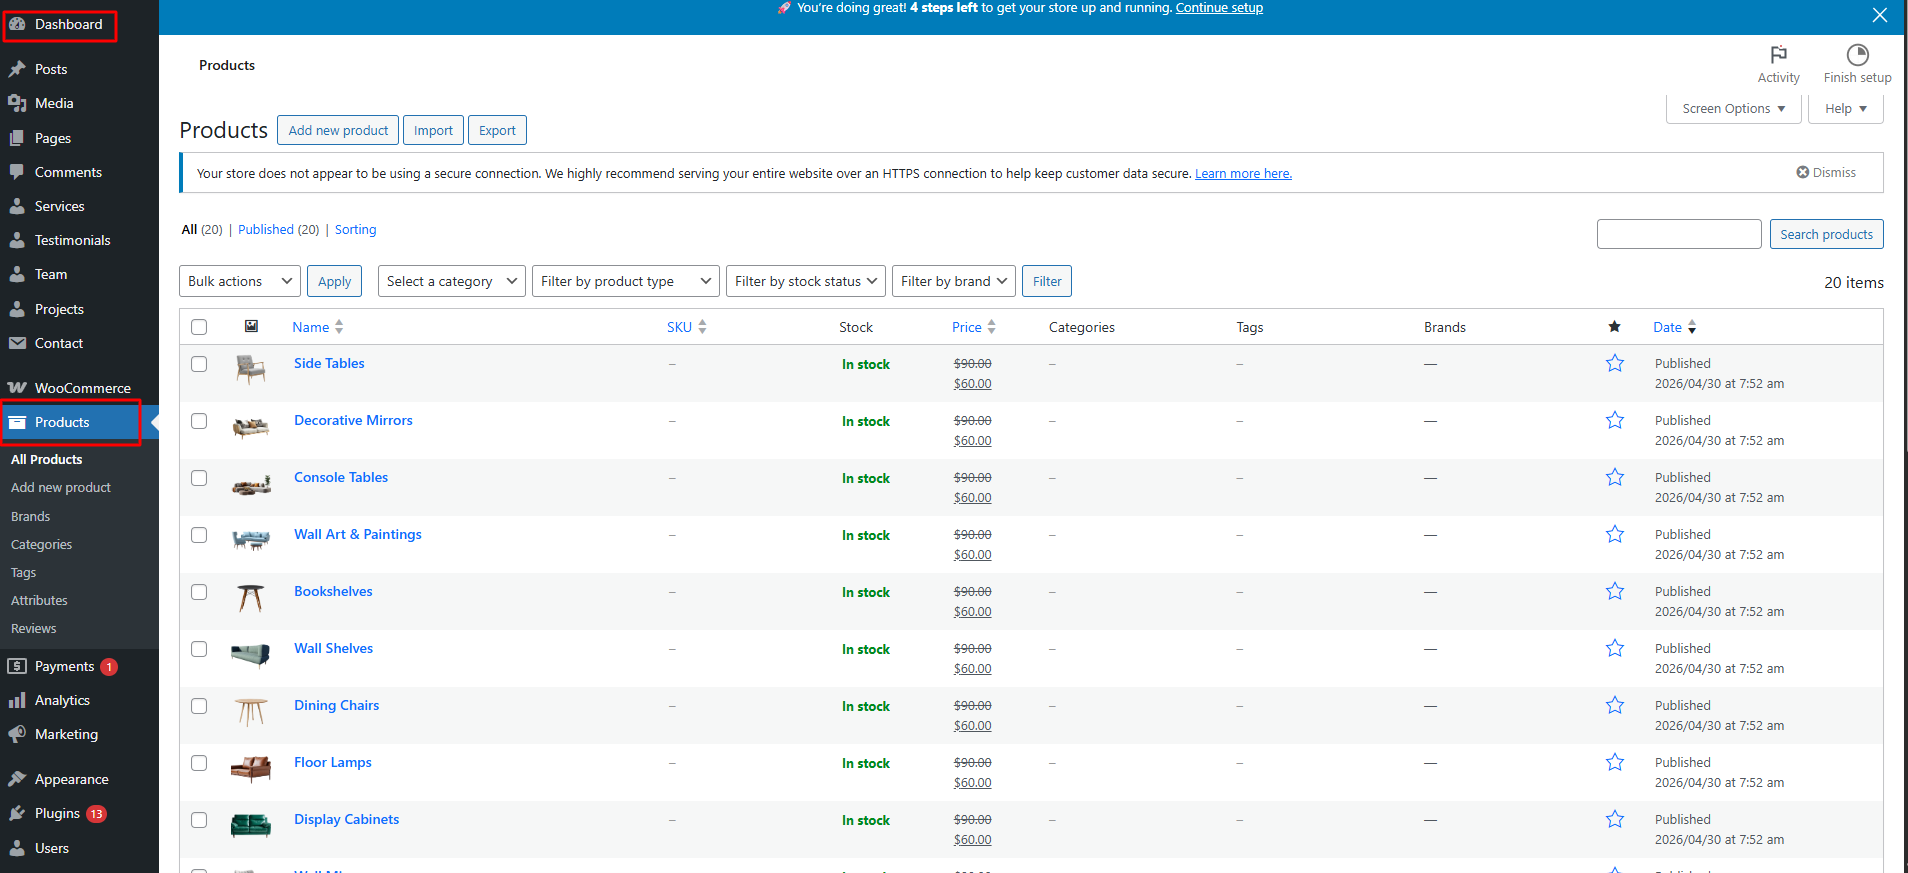The height and width of the screenshot is (873, 1908).
Task: Dismiss the HTTPS security notice
Action: click(x=1826, y=172)
